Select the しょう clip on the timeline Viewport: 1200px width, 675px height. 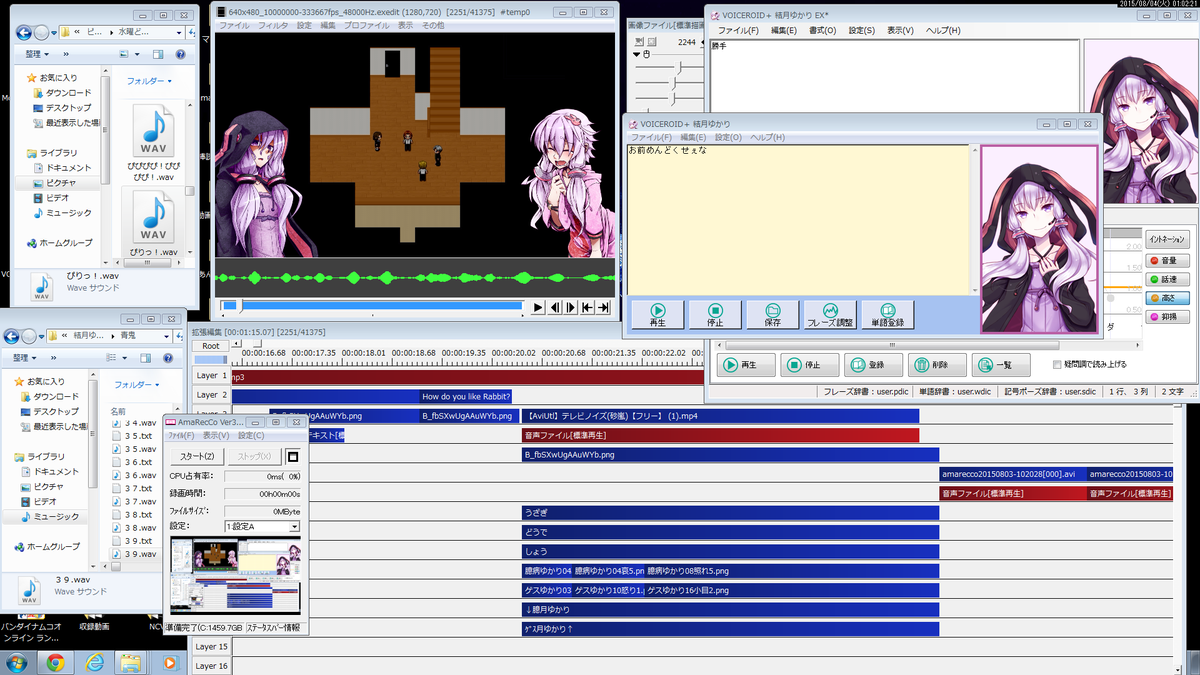(730, 551)
